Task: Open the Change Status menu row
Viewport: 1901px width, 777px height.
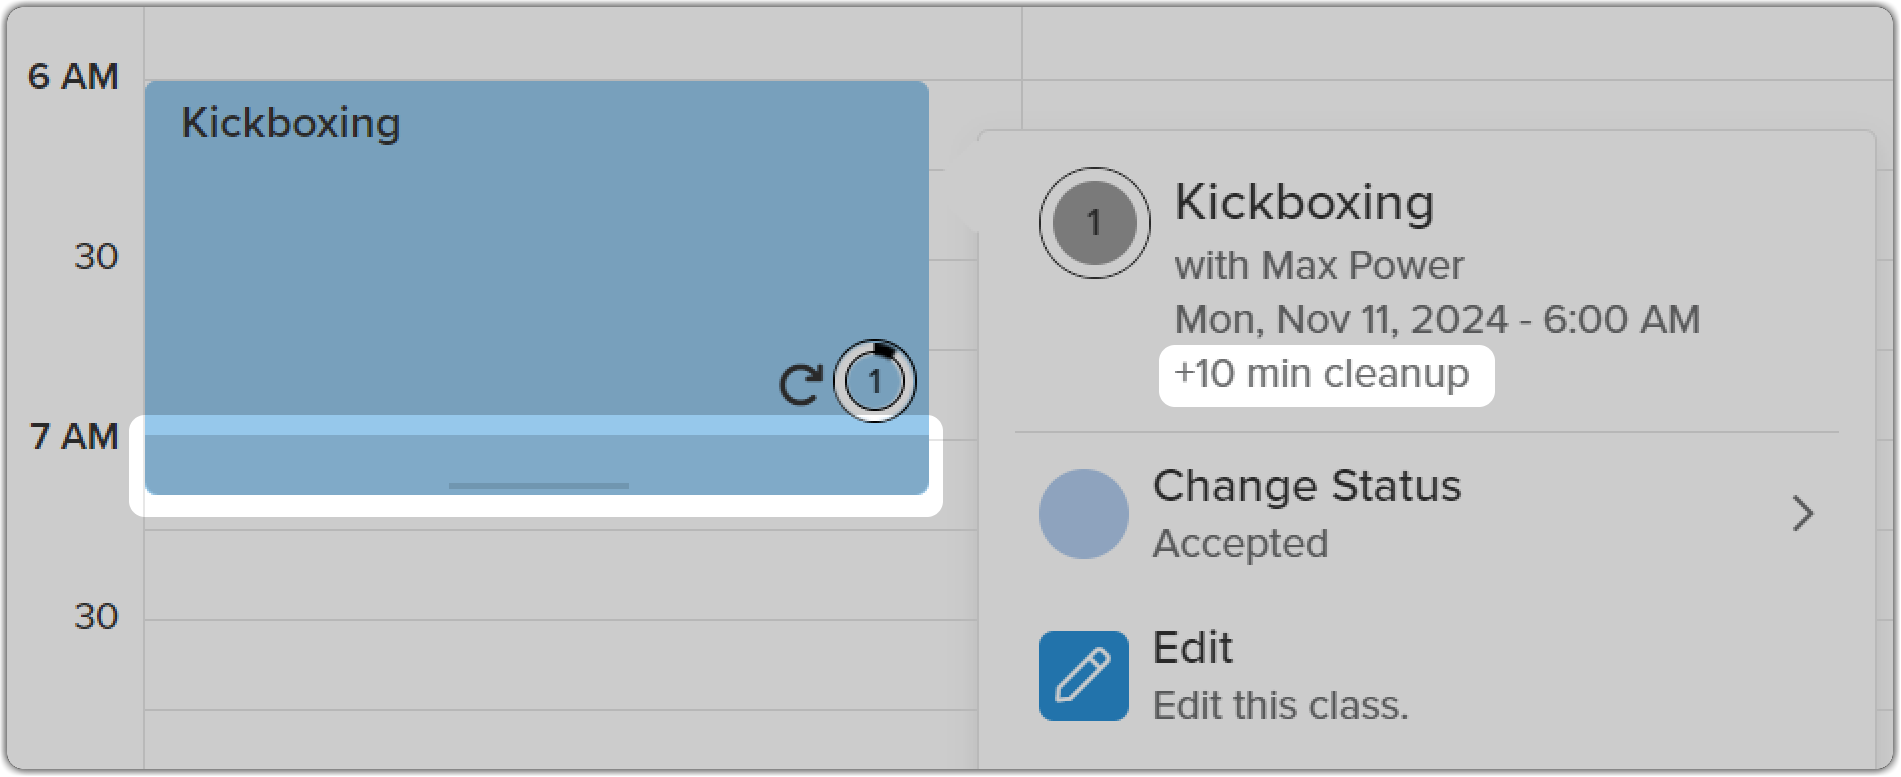Action: click(1427, 514)
